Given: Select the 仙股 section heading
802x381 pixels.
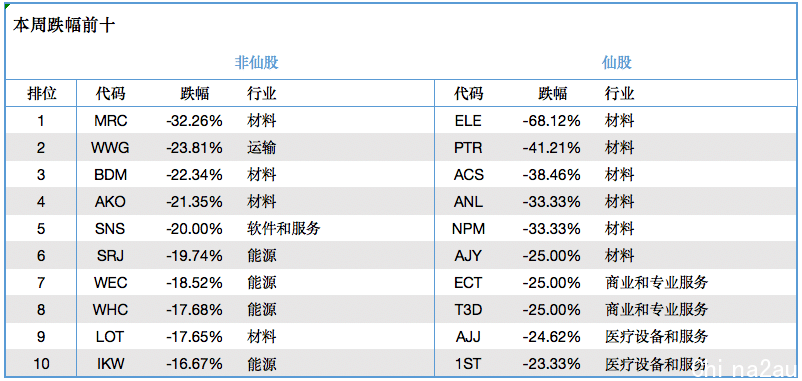Looking at the screenshot, I should point(617,62).
